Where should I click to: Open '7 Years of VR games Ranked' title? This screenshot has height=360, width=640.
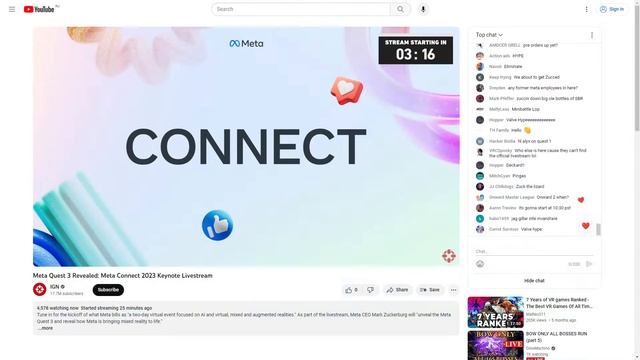pyautogui.click(x=559, y=303)
